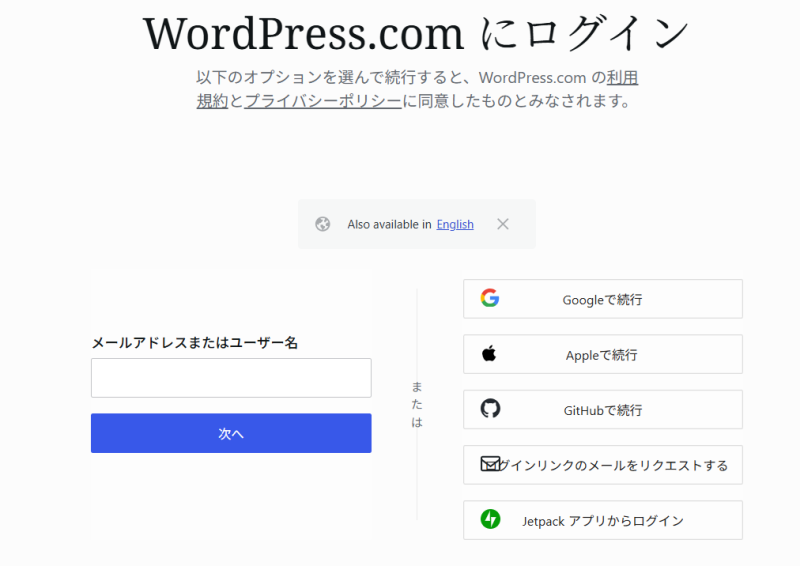This screenshot has height=566, width=800.
Task: Click the GitHub octocat icon
Action: point(490,408)
